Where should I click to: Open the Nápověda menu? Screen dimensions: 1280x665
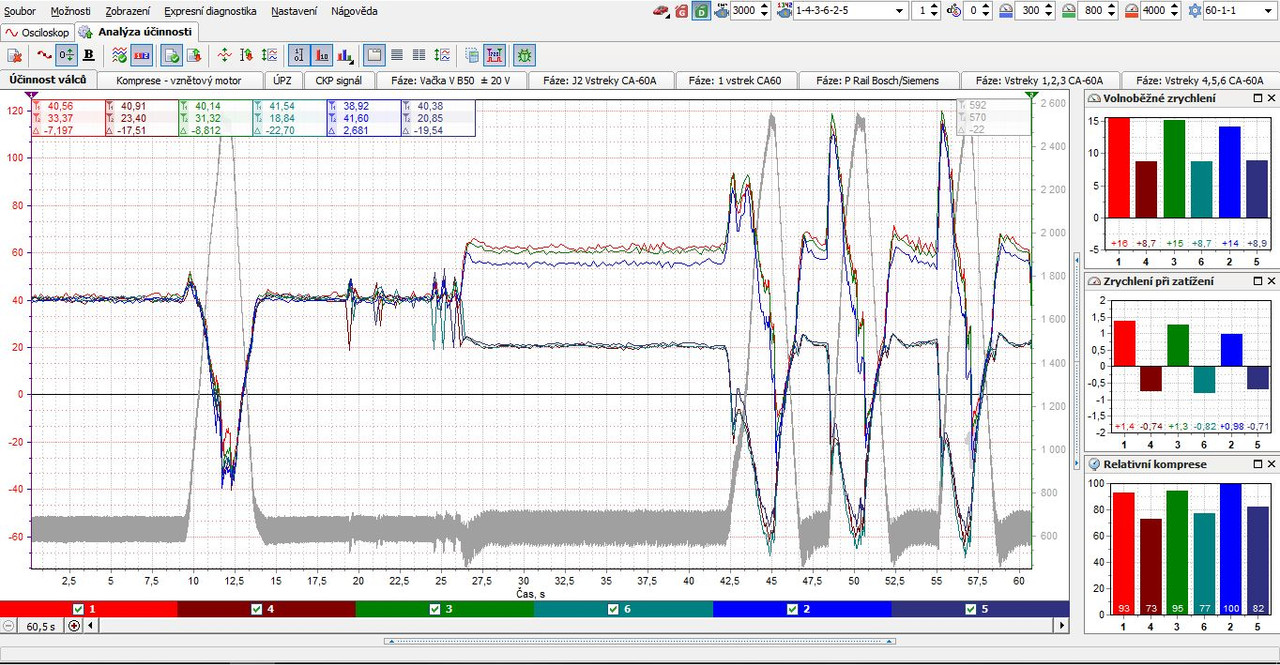tap(354, 11)
